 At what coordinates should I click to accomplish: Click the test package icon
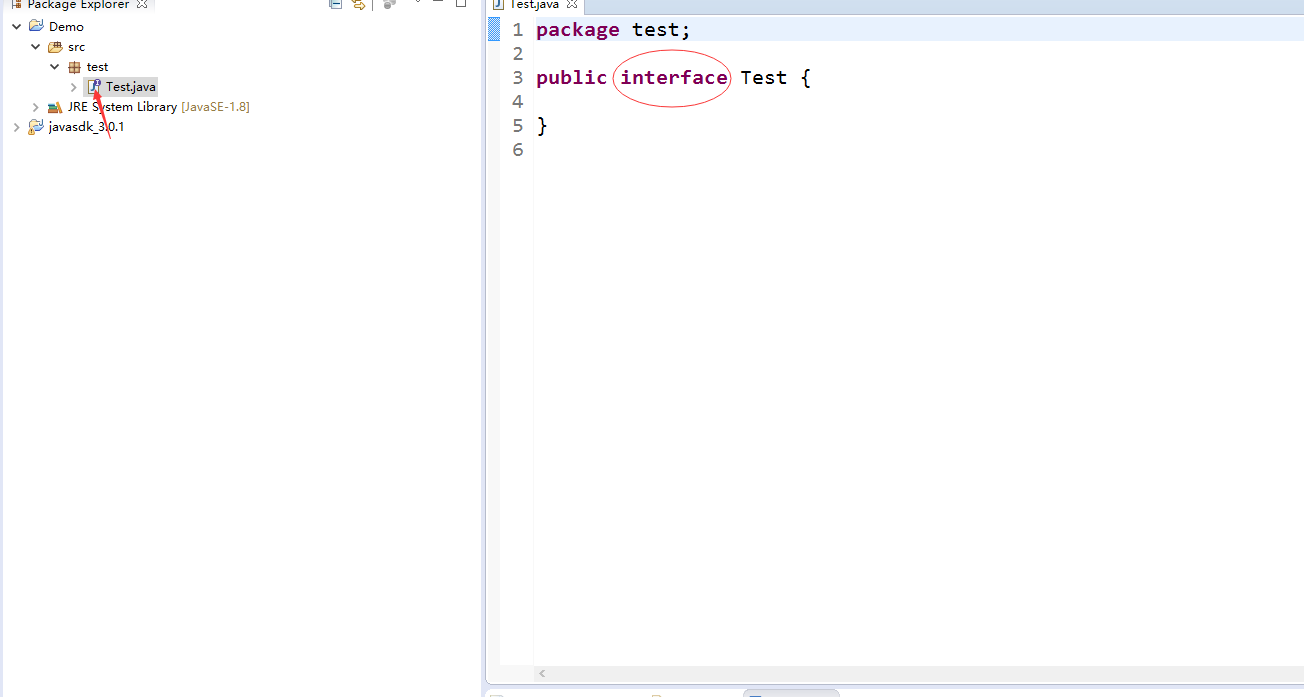click(x=74, y=67)
